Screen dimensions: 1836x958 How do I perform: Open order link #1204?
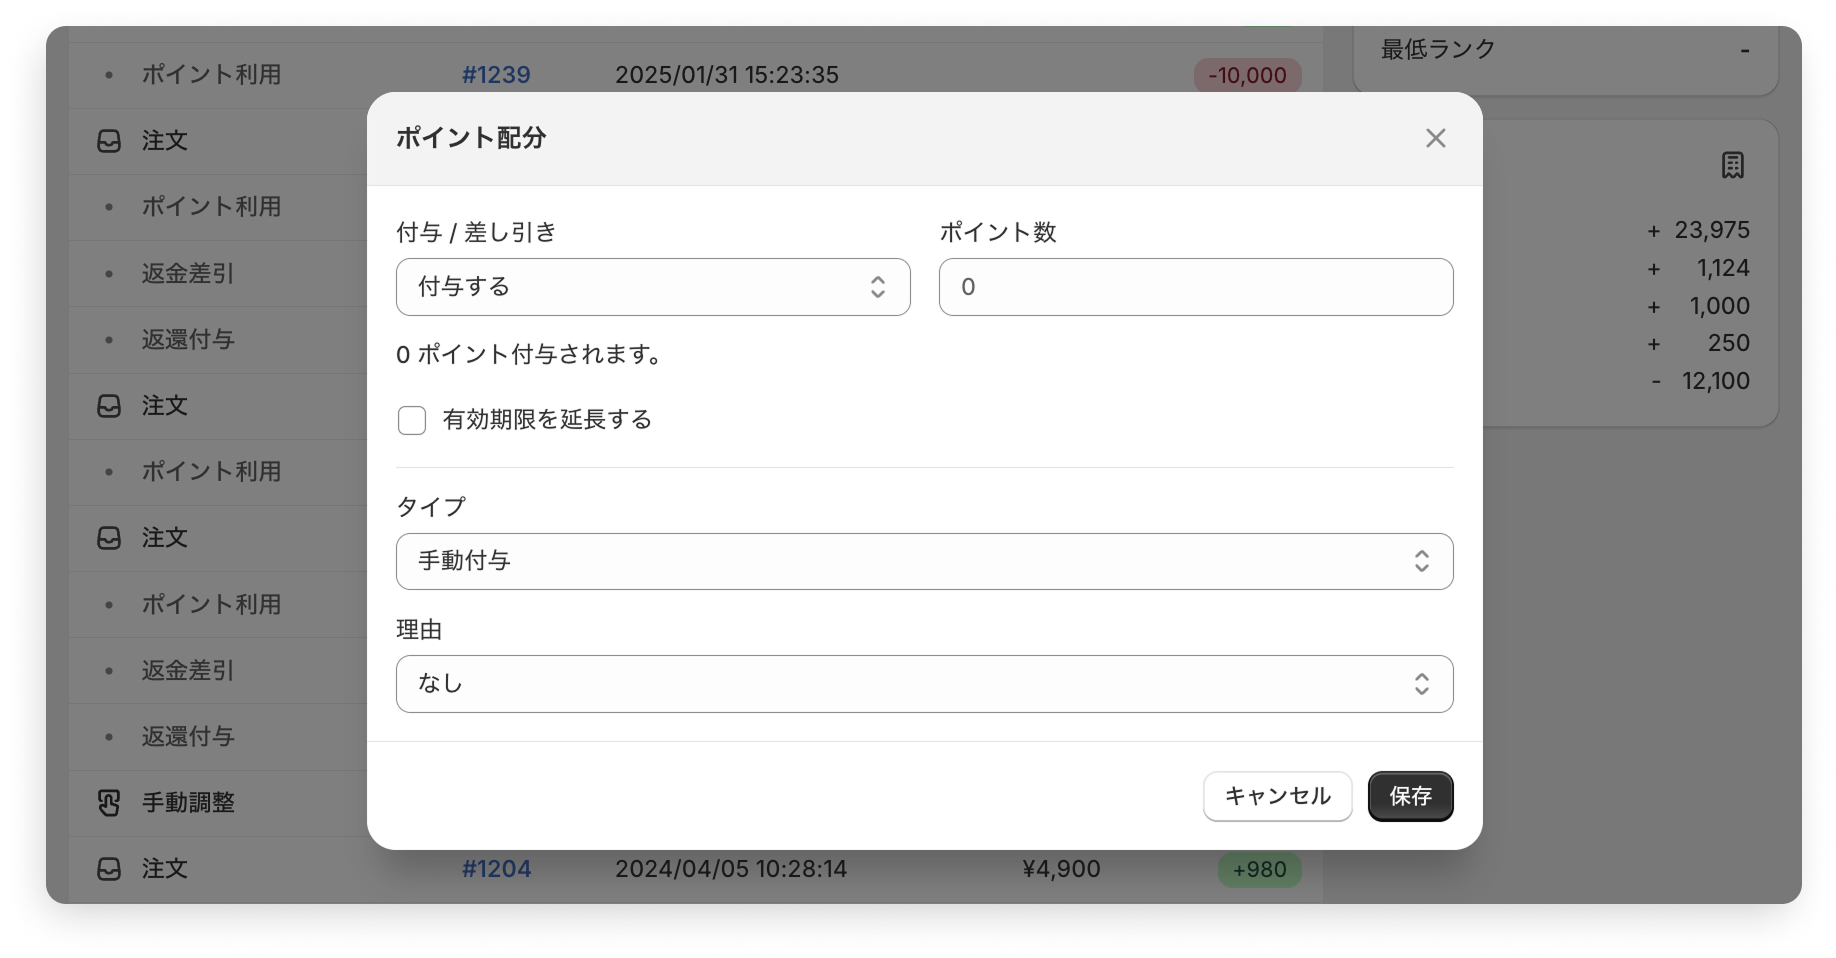496,869
